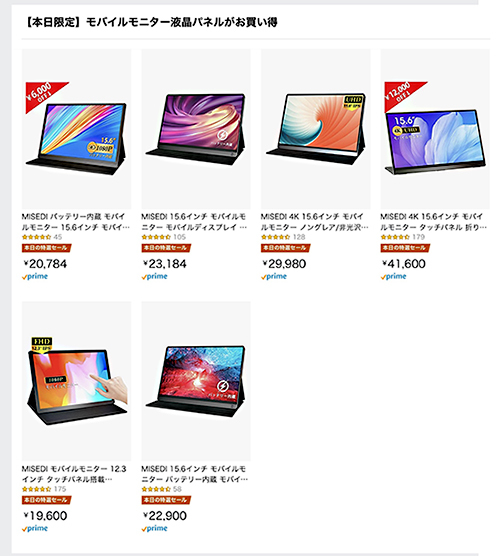Open the ¥29,980 4K monitor product image
The height and width of the screenshot is (556, 500).
316,129
